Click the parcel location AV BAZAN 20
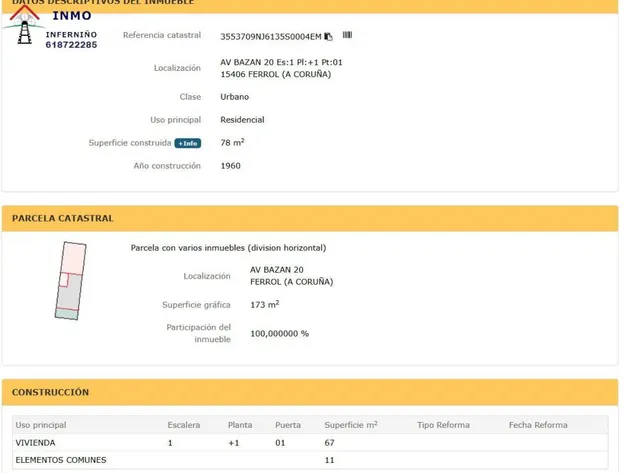640x473 pixels. tap(277, 270)
